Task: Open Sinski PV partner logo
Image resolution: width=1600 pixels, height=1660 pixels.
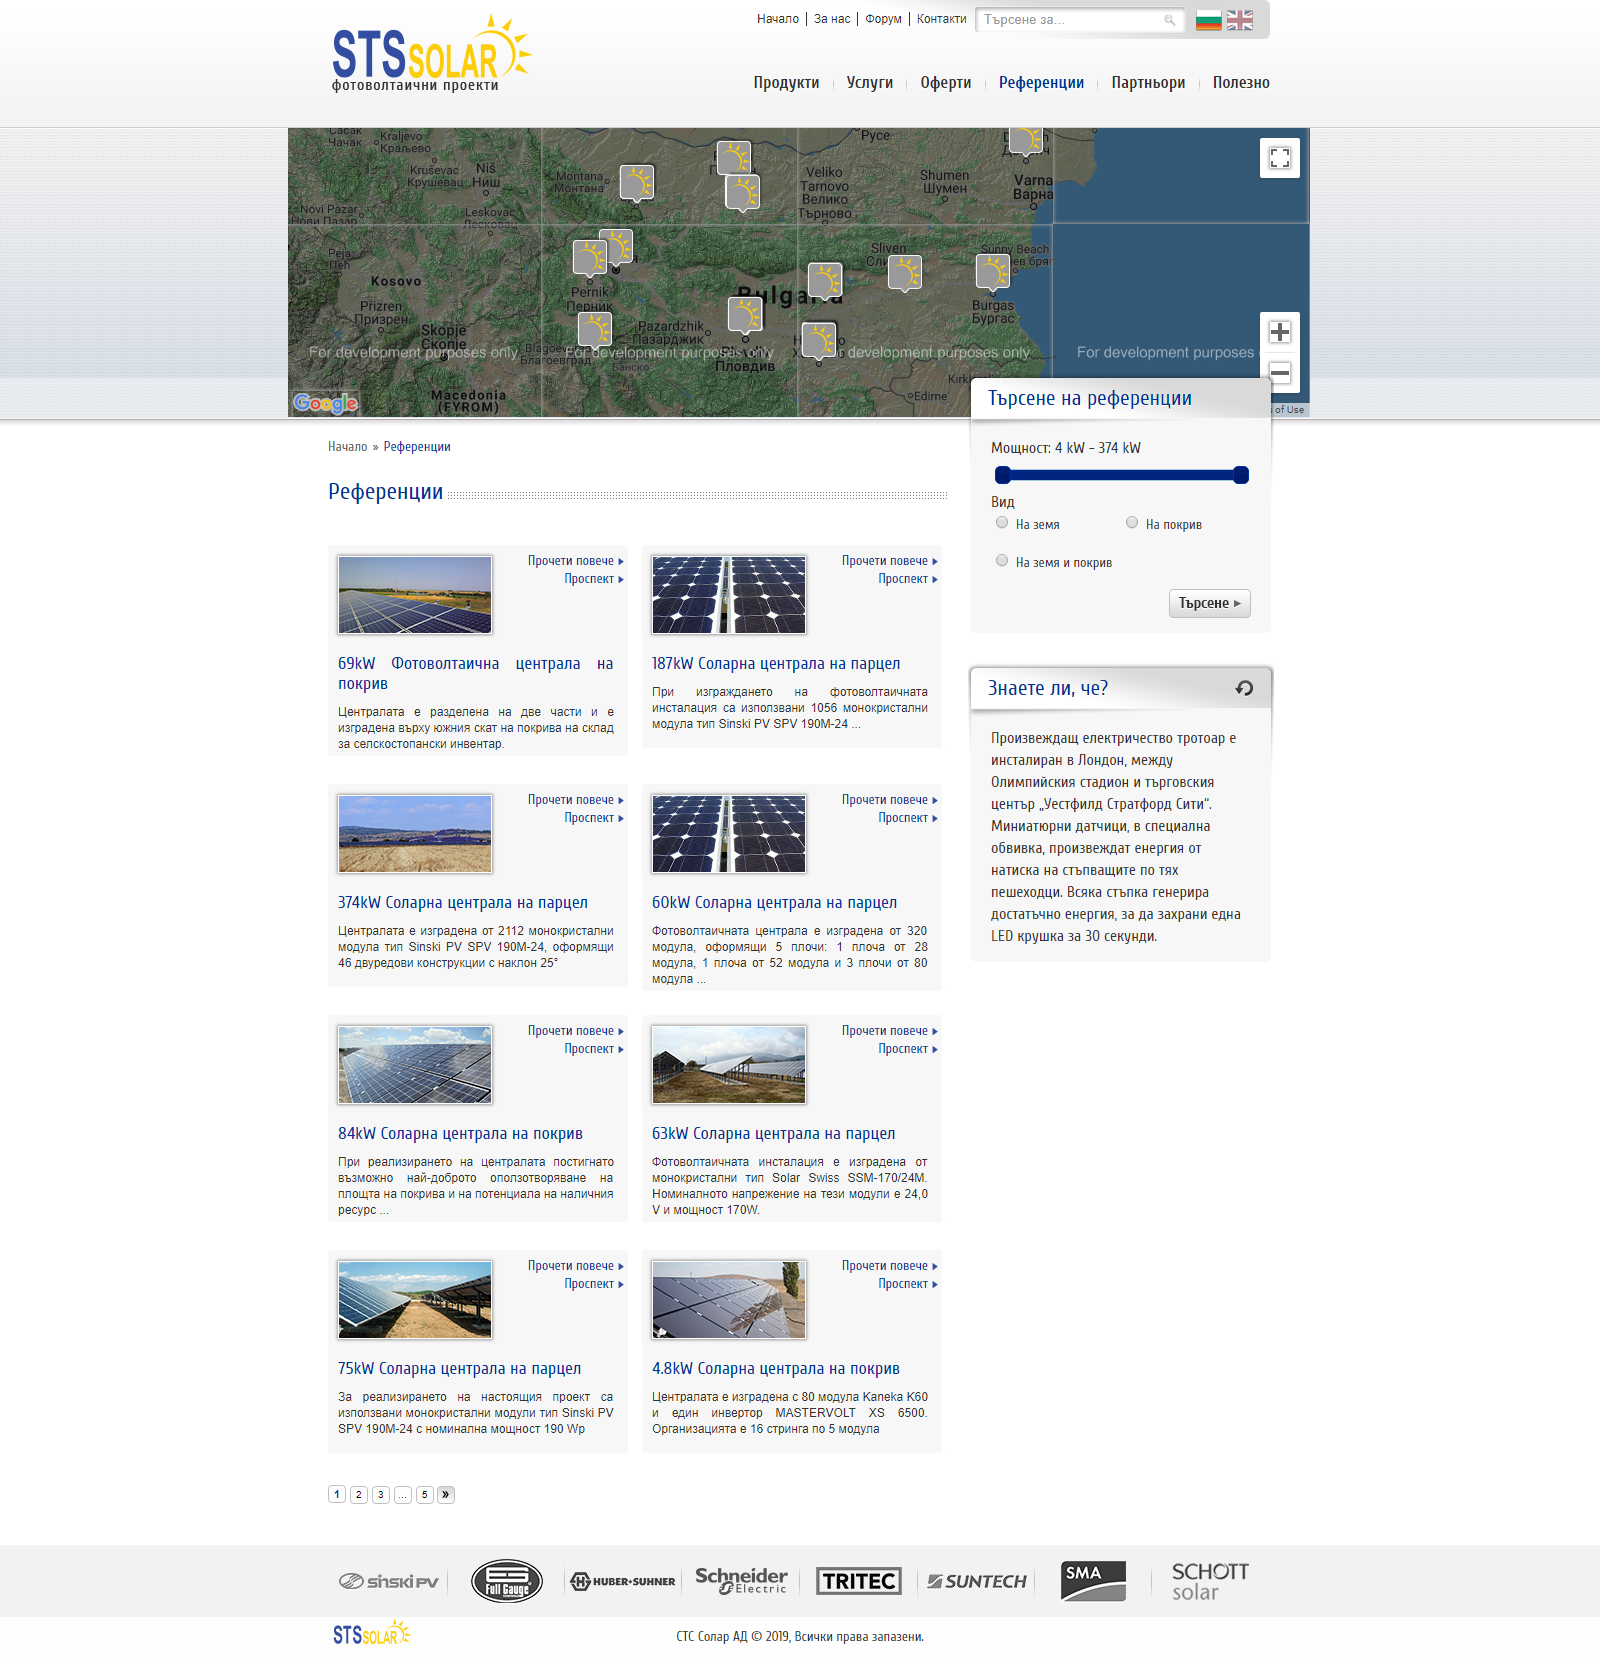Action: pyautogui.click(x=389, y=1581)
